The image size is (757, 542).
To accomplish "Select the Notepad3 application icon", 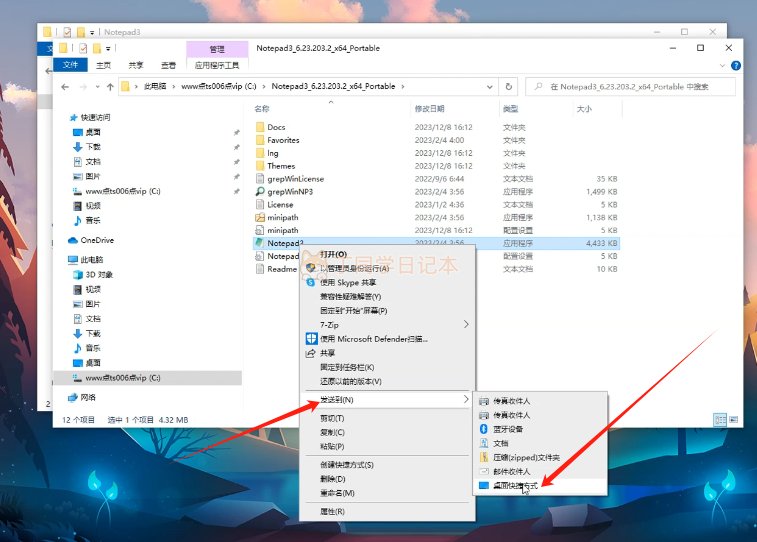I will click(x=260, y=243).
